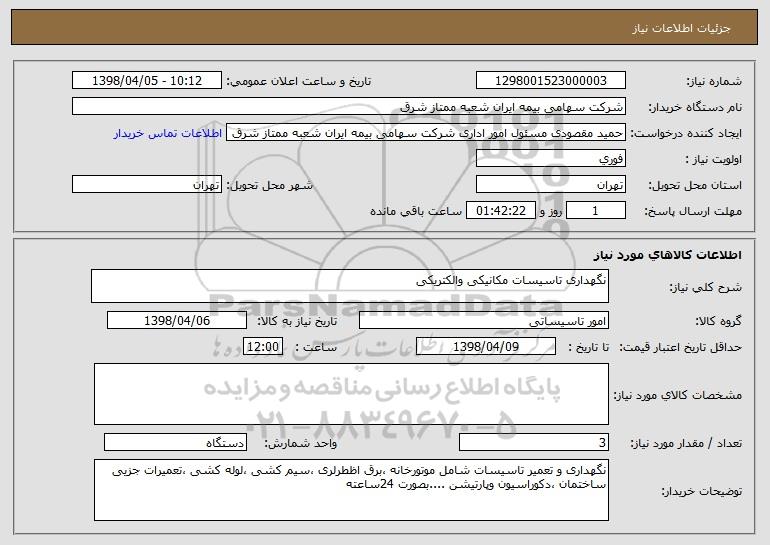
Task: Click the remaining time field 01:42:22
Action: 500,211
